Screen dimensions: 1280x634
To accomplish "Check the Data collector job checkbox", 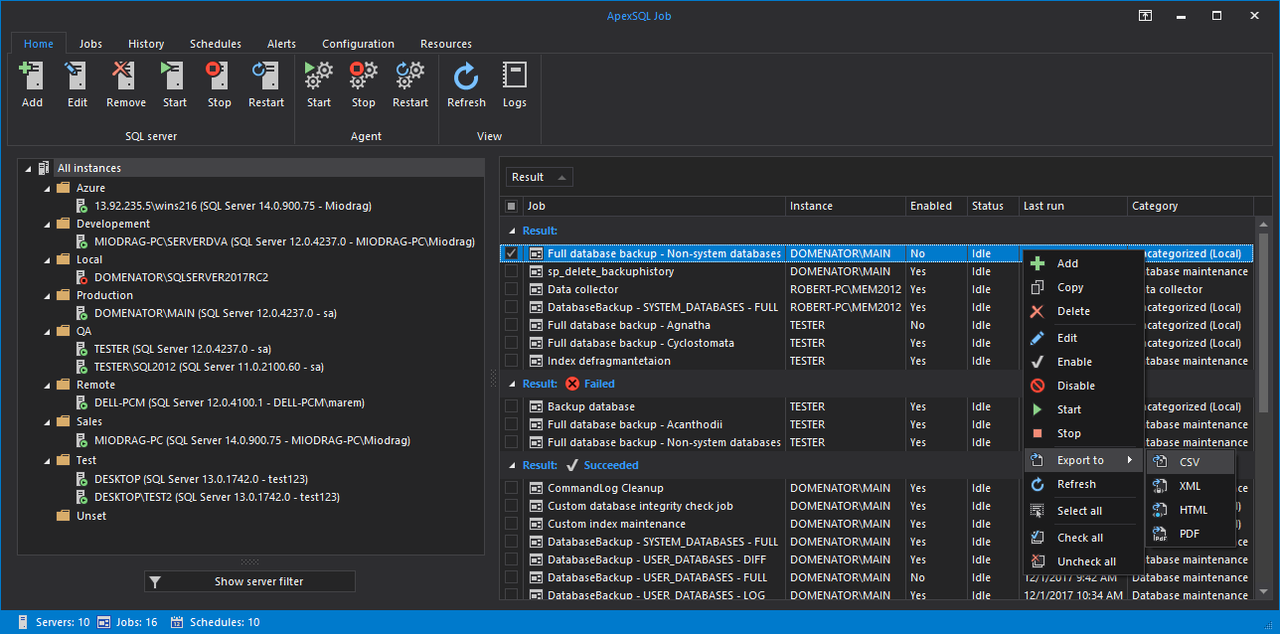I will 512,289.
